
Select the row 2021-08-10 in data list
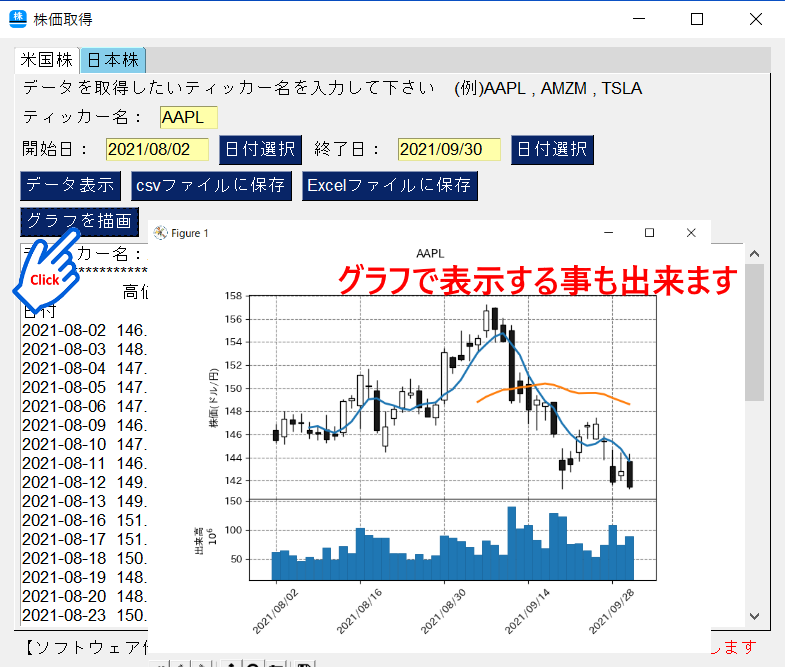coord(84,445)
